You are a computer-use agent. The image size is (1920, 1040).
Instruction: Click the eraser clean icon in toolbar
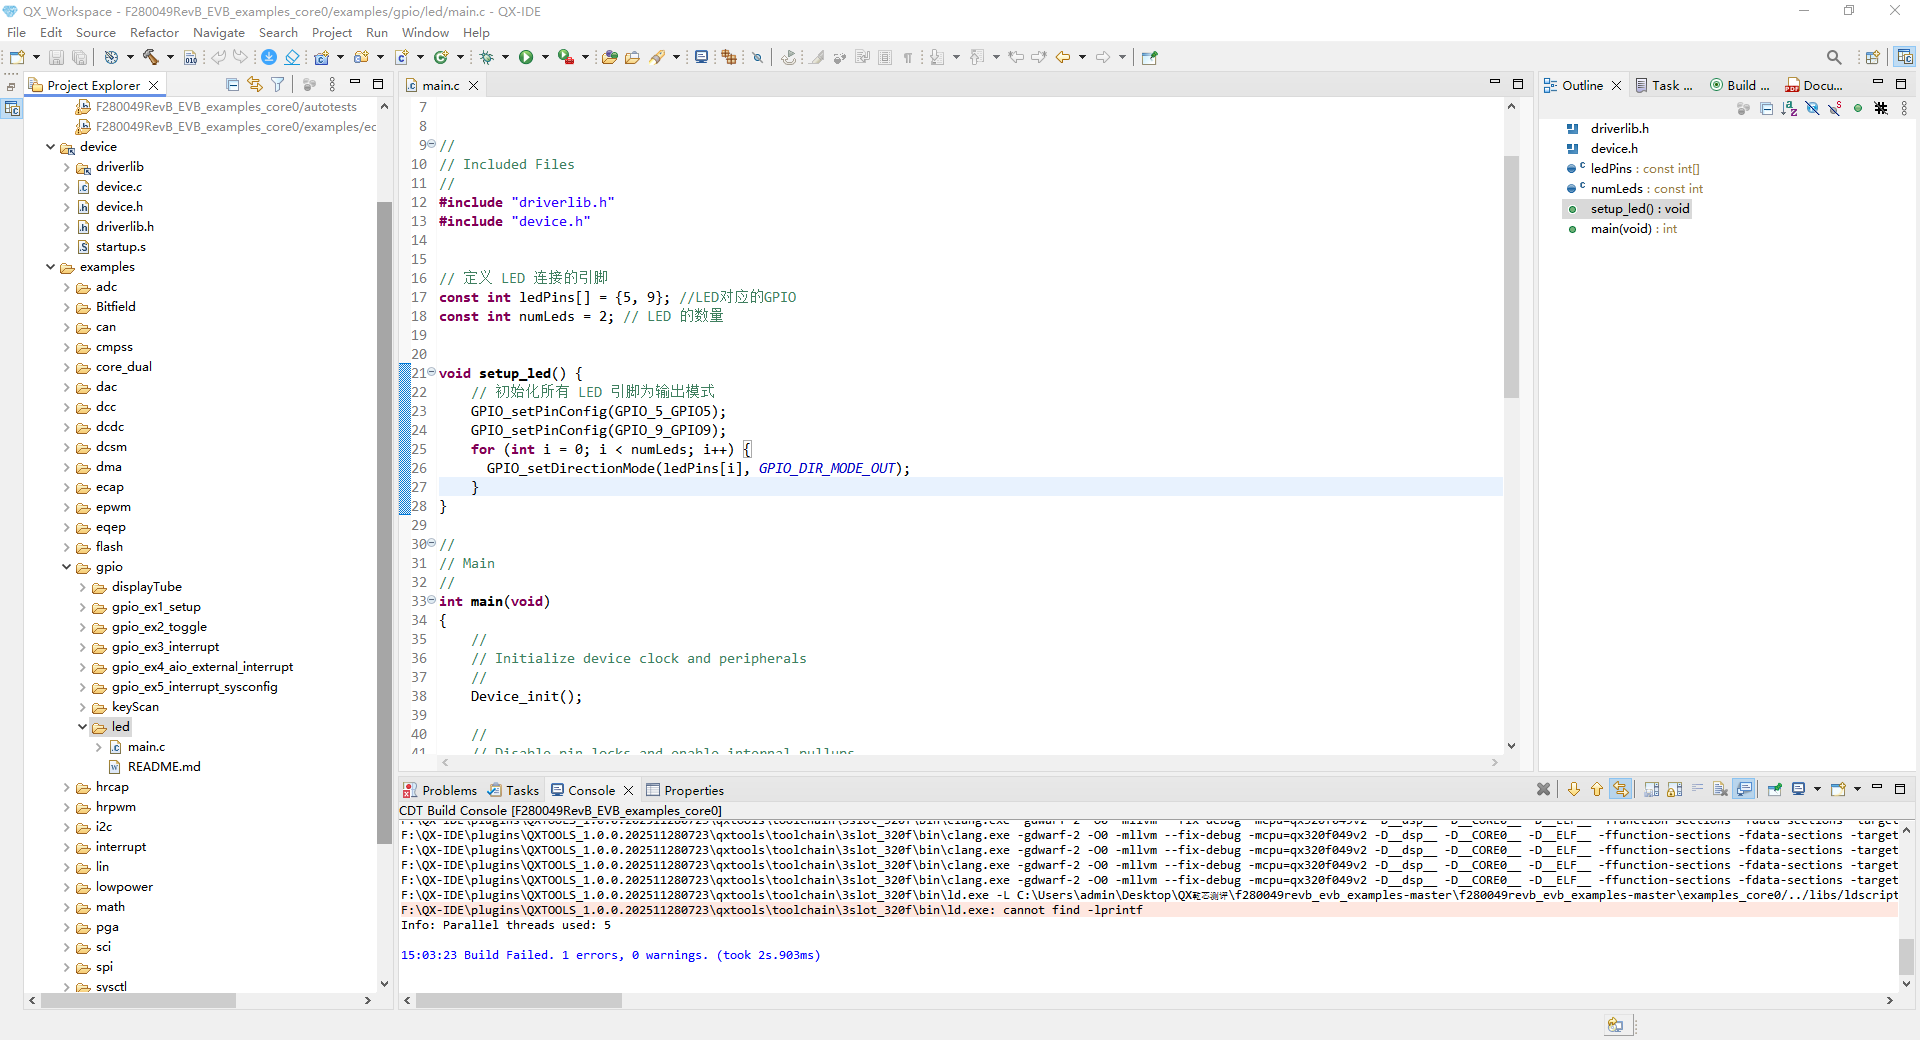(x=292, y=57)
